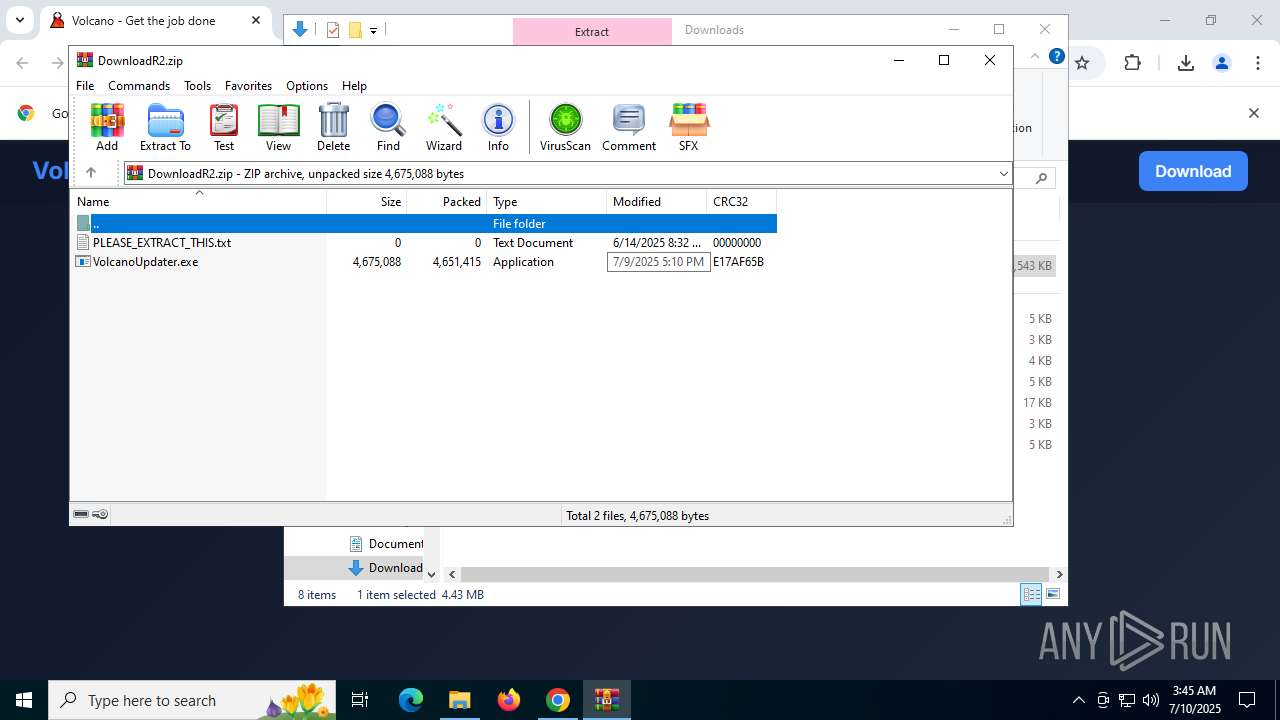Screen dimensions: 1280x720
Task: Show hidden system tray icons
Action: 1078,700
